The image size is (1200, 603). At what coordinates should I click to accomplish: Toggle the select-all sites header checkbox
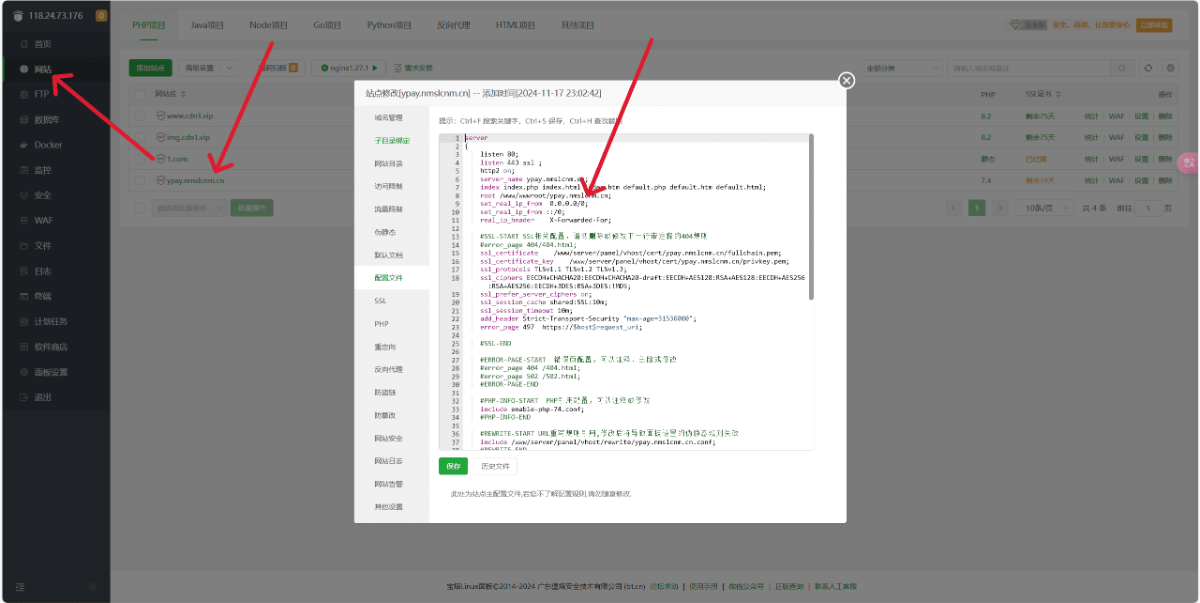coord(141,94)
